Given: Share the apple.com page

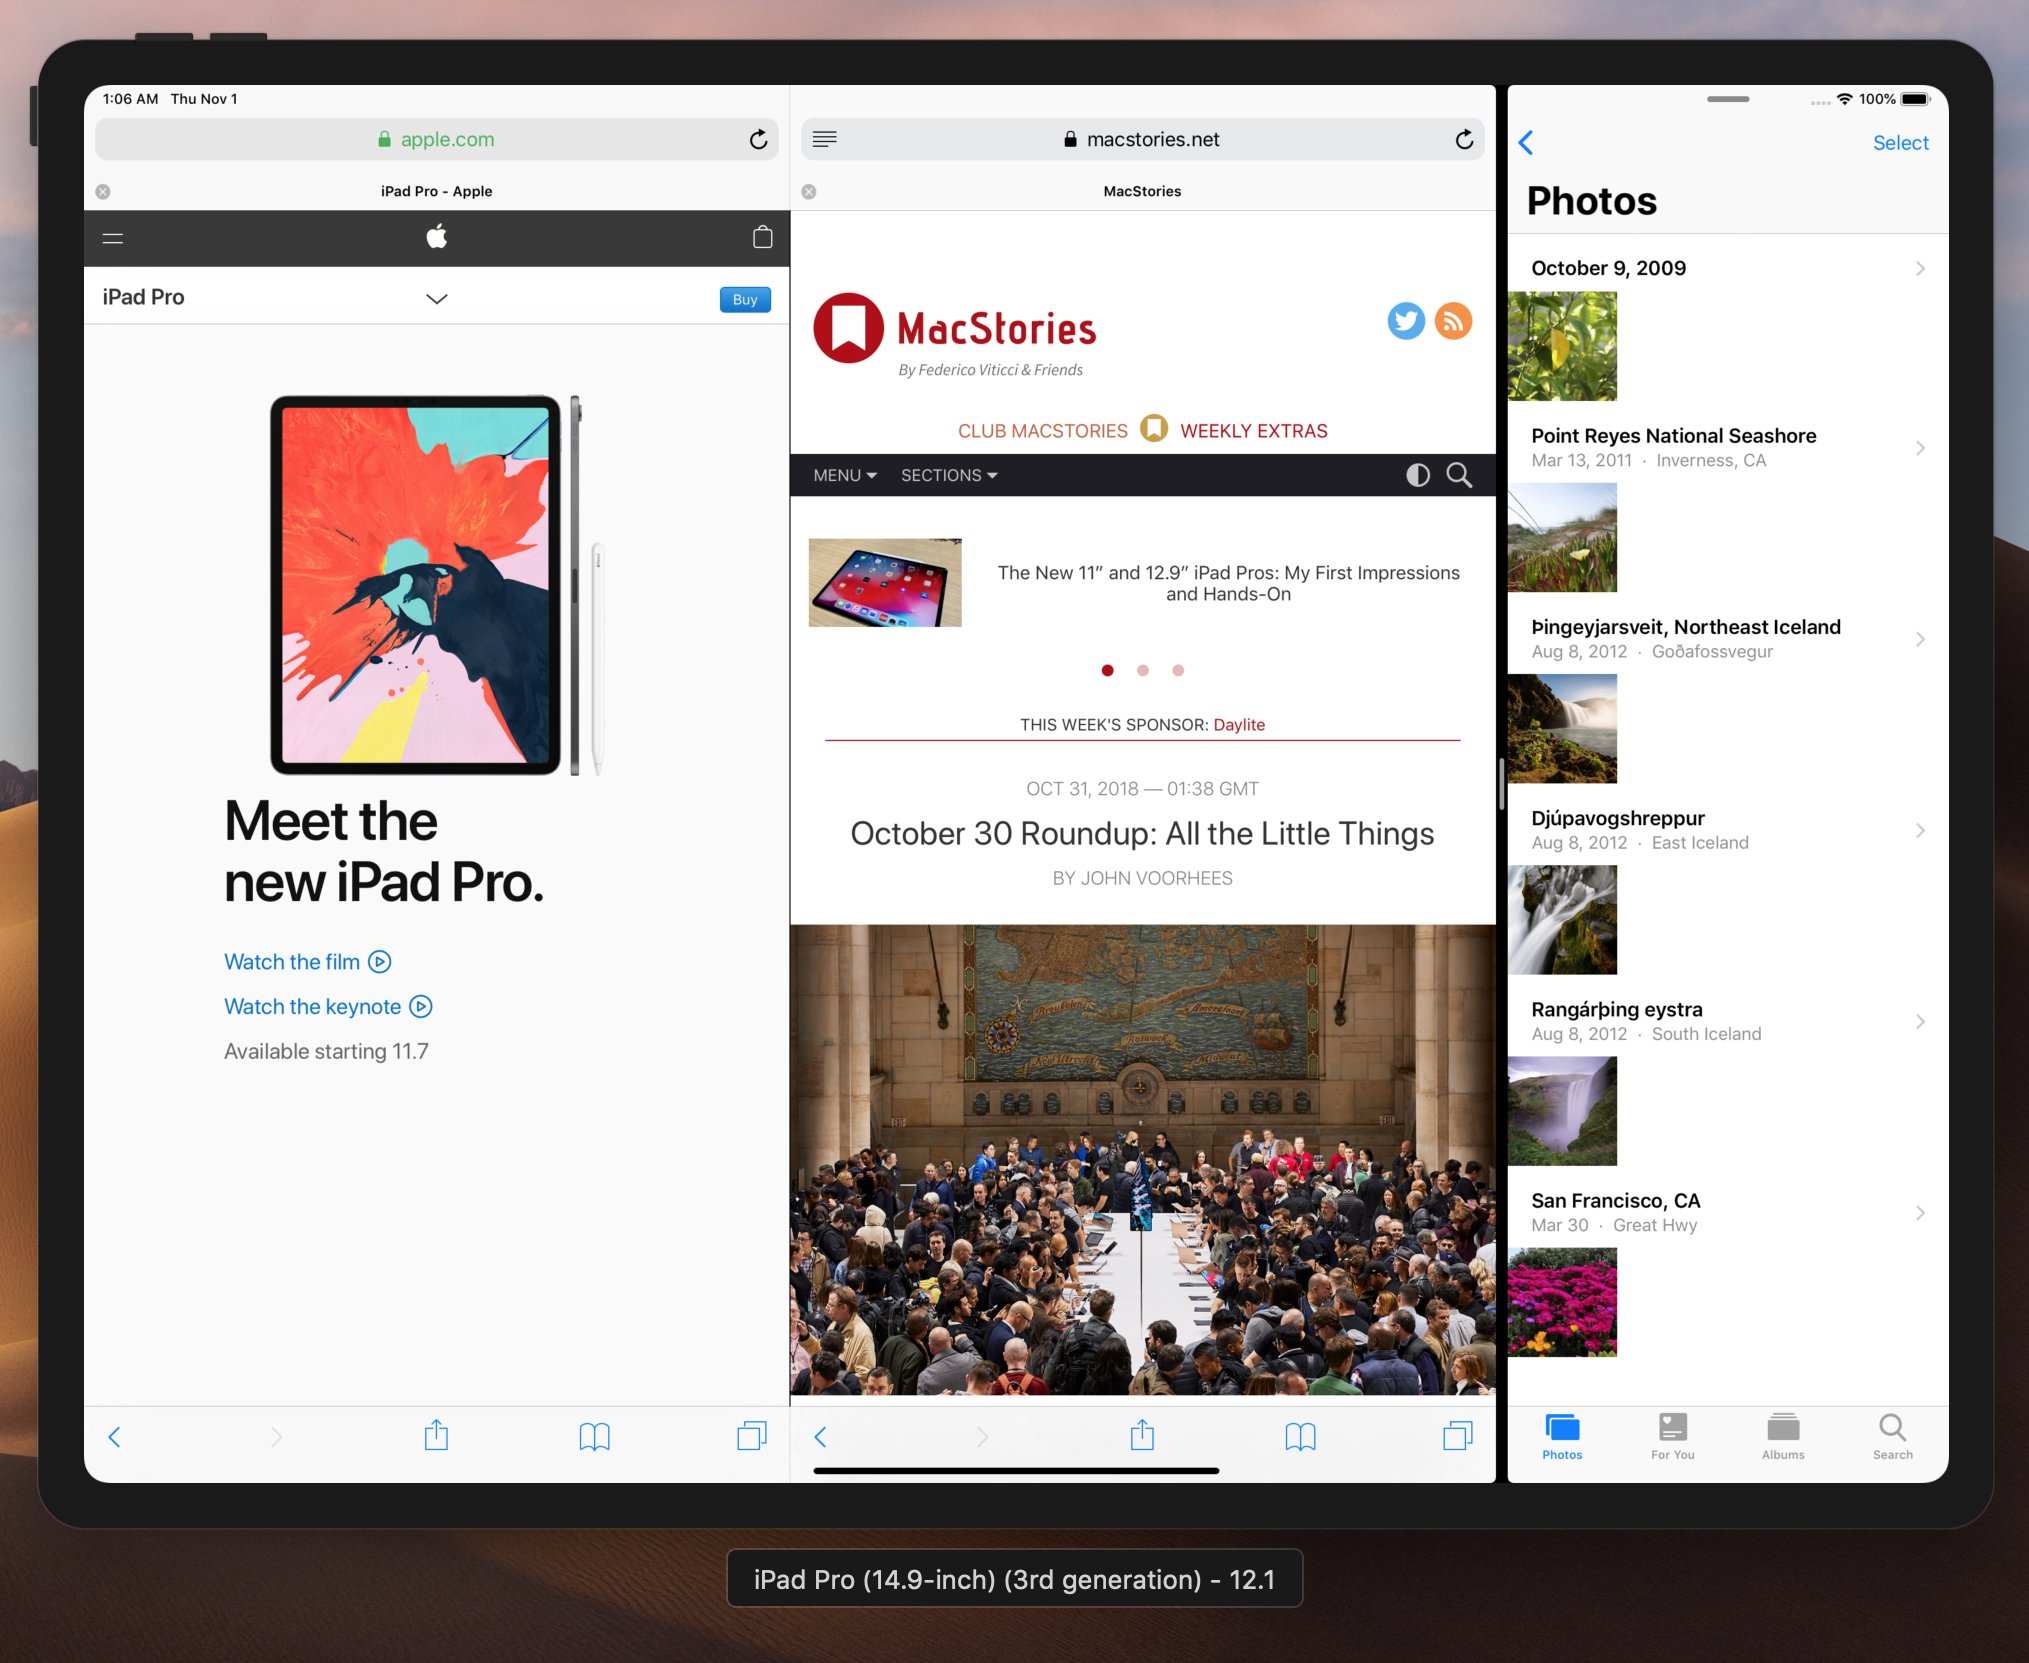Looking at the screenshot, I should [436, 1435].
